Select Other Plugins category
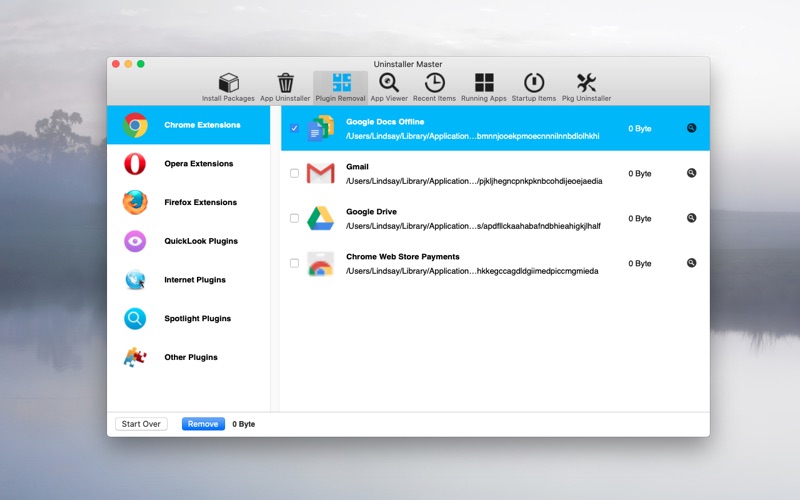 tap(188, 357)
